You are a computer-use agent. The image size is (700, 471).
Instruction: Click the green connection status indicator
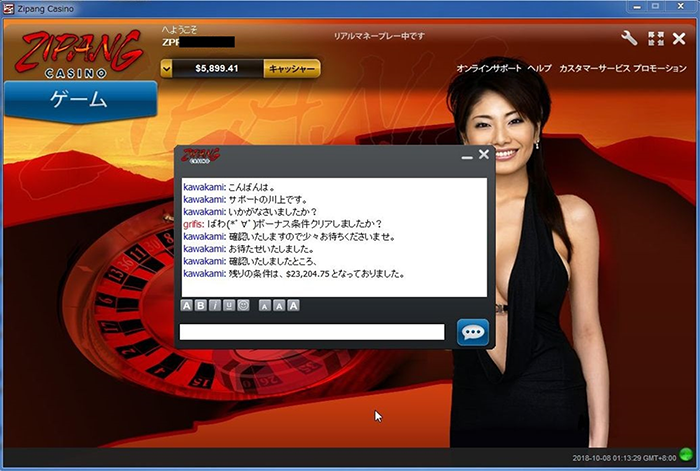(x=685, y=455)
